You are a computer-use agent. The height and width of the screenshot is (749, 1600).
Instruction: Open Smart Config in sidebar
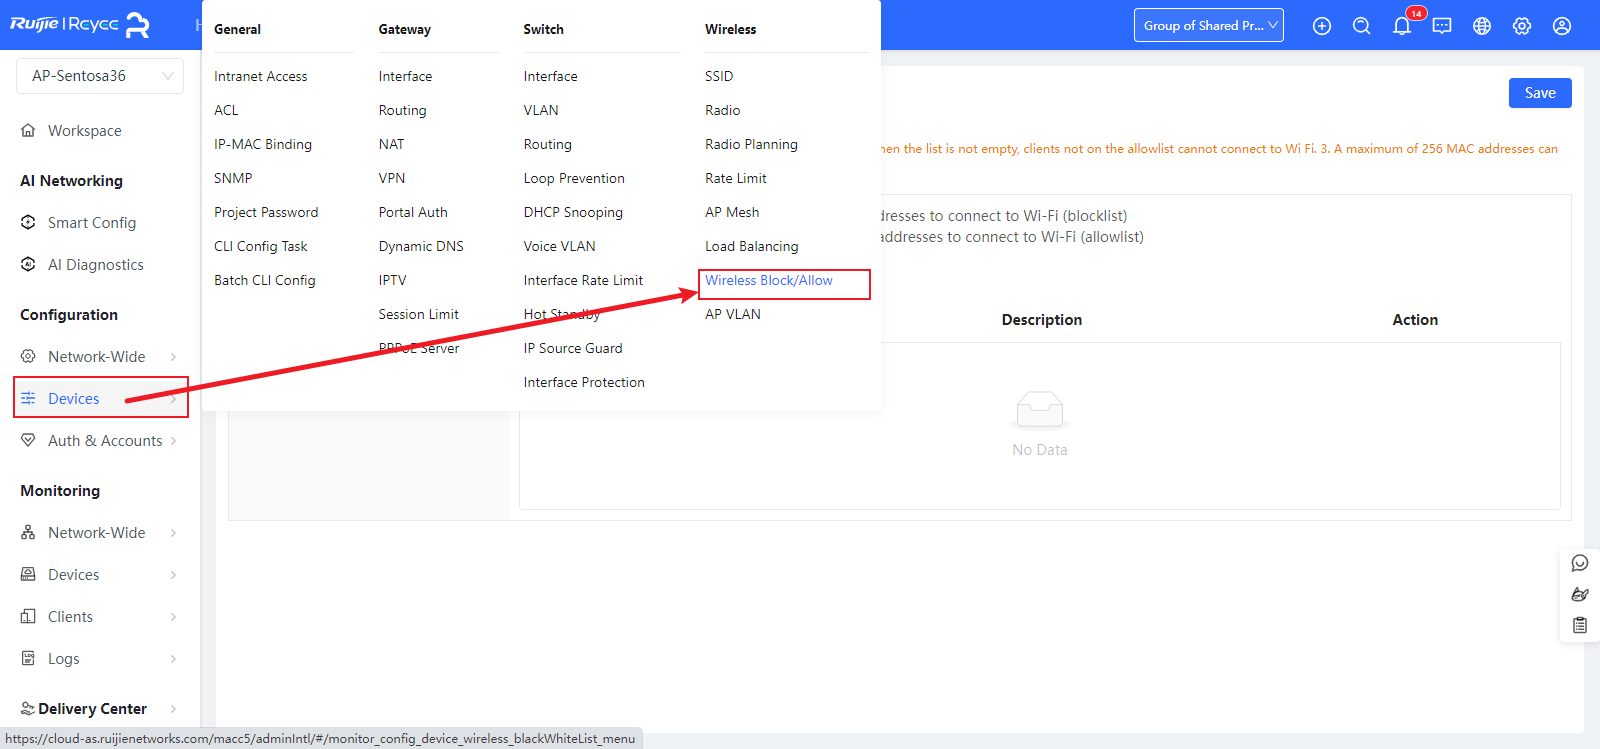tap(92, 223)
